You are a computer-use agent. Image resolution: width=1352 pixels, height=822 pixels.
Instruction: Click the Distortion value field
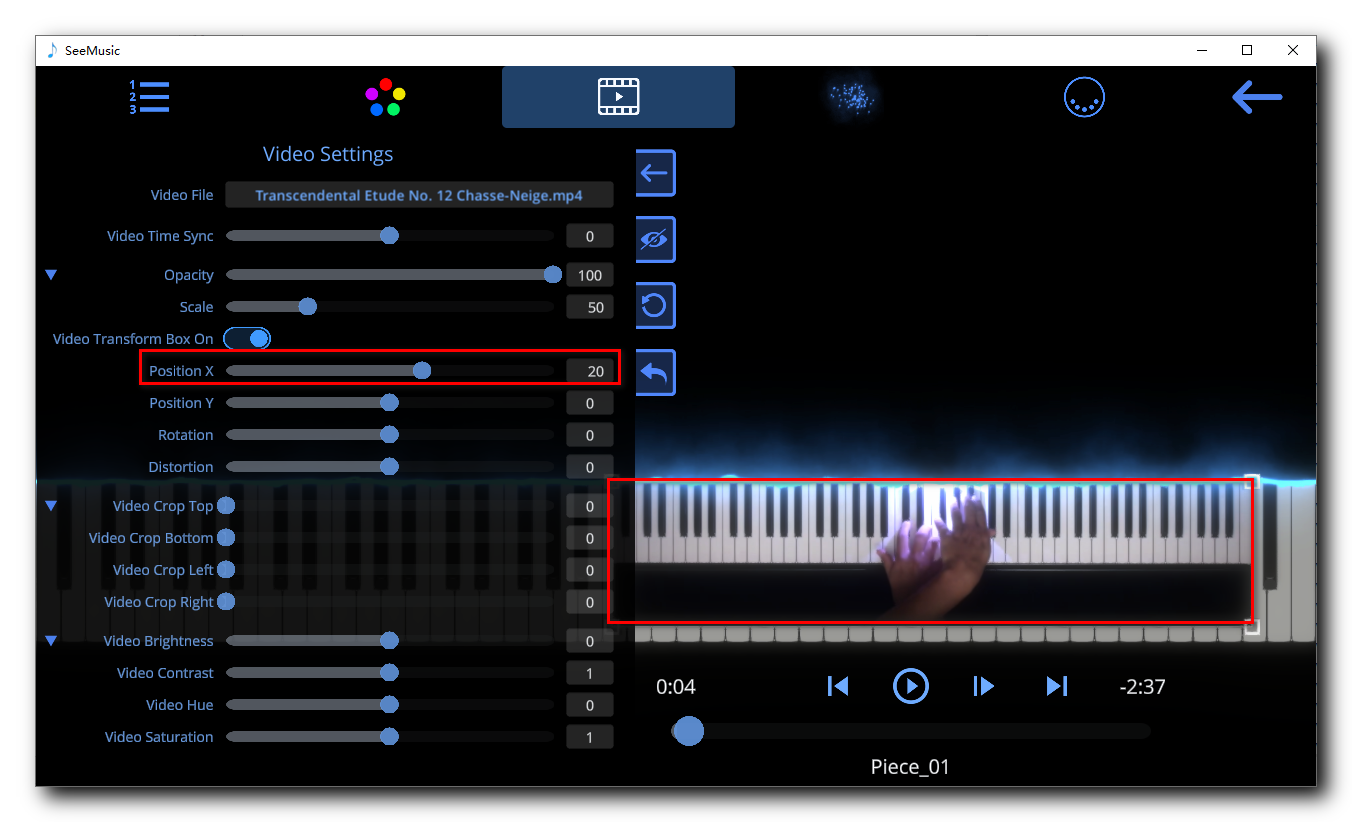pos(590,467)
